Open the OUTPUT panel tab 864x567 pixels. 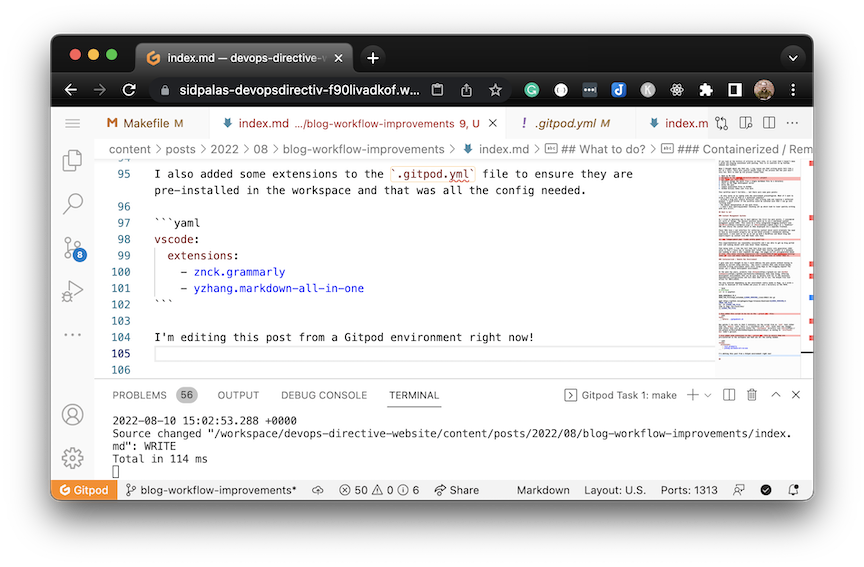238,395
